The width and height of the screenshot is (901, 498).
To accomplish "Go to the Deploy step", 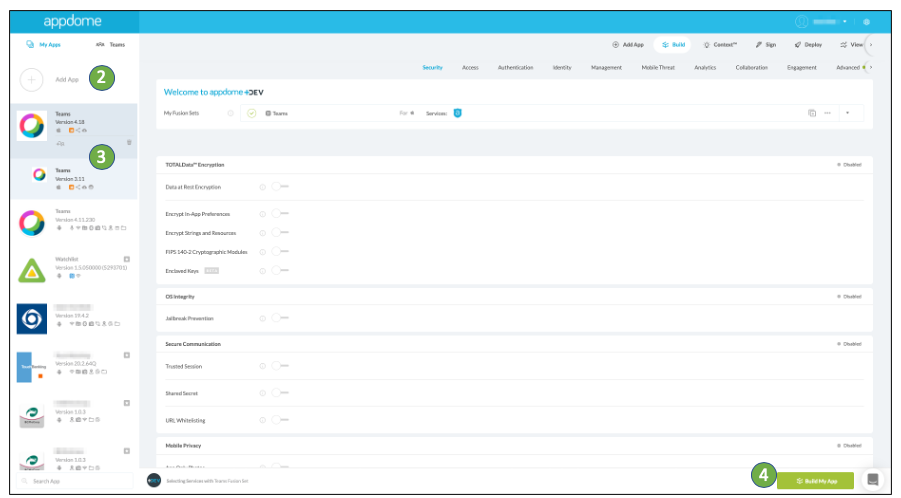I will click(808, 45).
